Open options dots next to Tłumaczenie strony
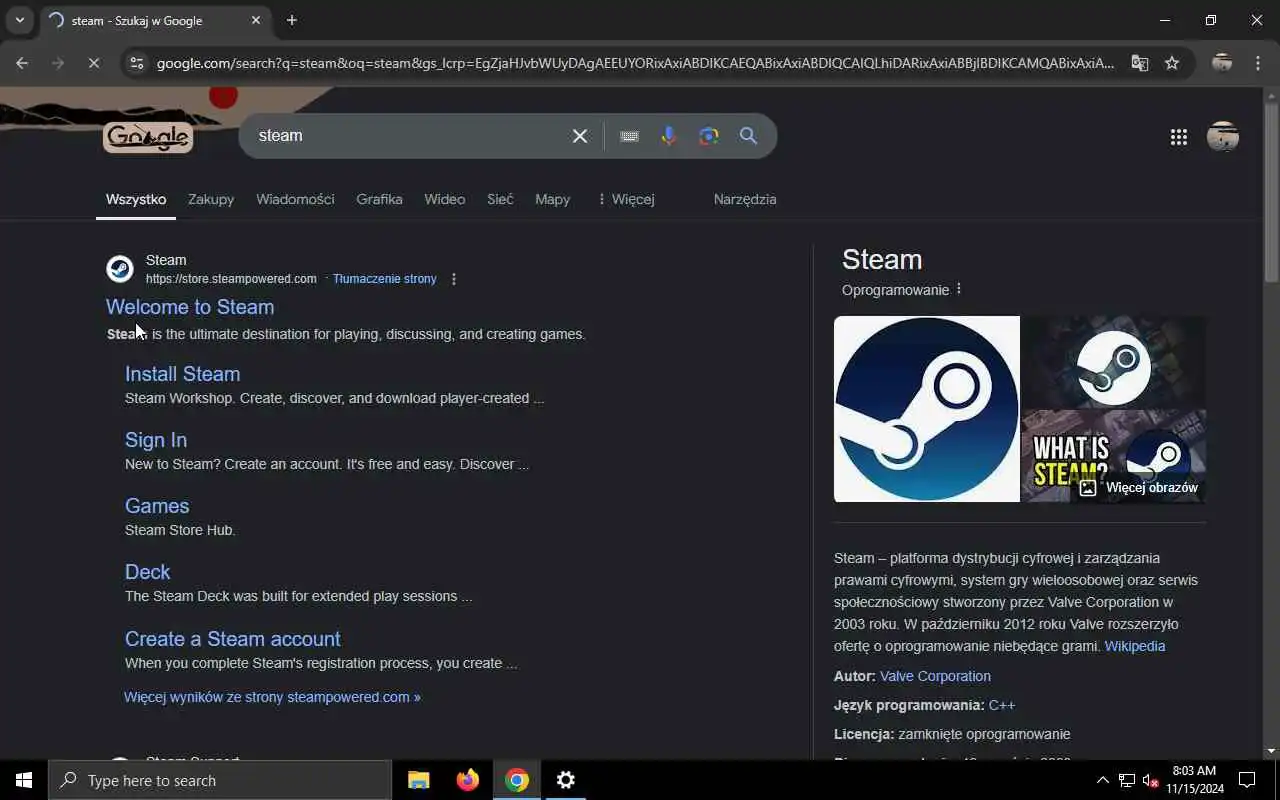The width and height of the screenshot is (1280, 800). [454, 279]
